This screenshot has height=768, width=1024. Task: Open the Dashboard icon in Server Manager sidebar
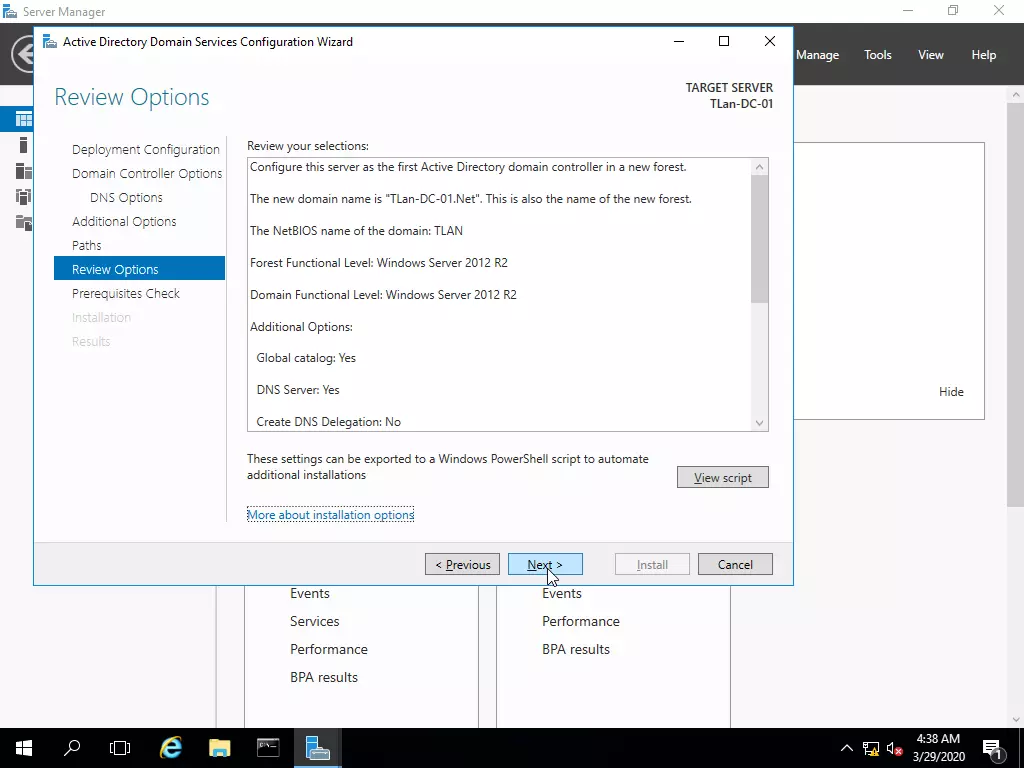click(x=24, y=119)
